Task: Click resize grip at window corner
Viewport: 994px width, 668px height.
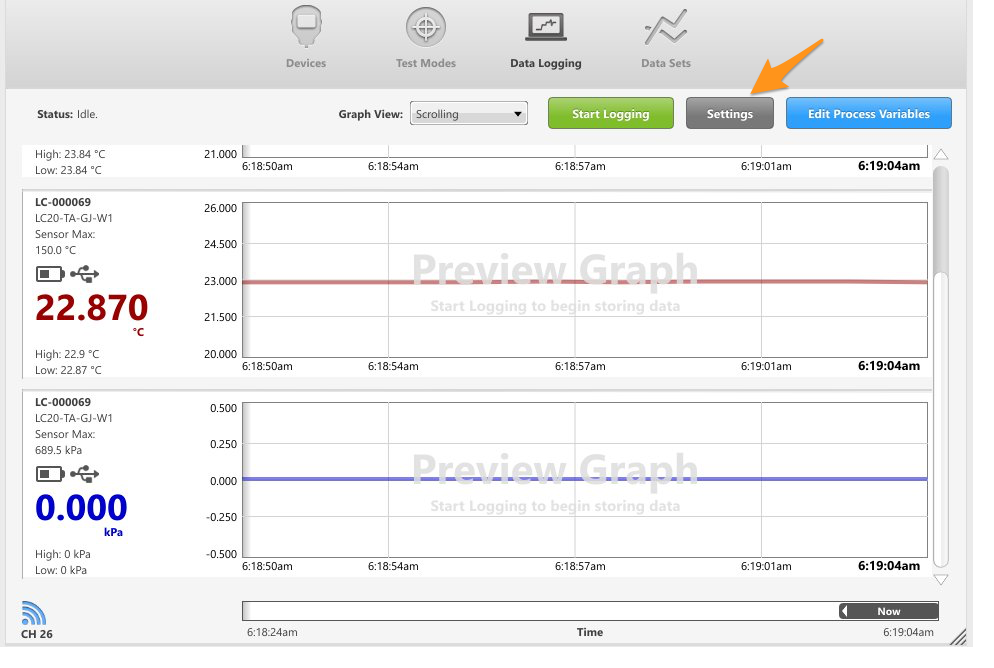Action: click(958, 637)
